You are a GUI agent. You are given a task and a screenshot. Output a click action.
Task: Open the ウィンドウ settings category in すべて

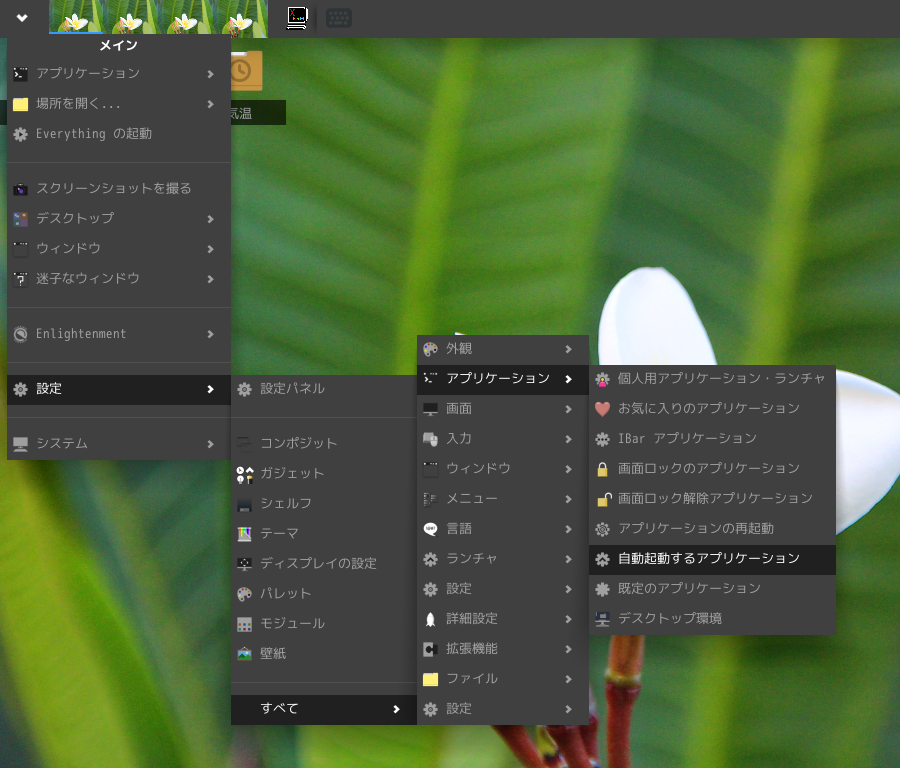point(503,469)
